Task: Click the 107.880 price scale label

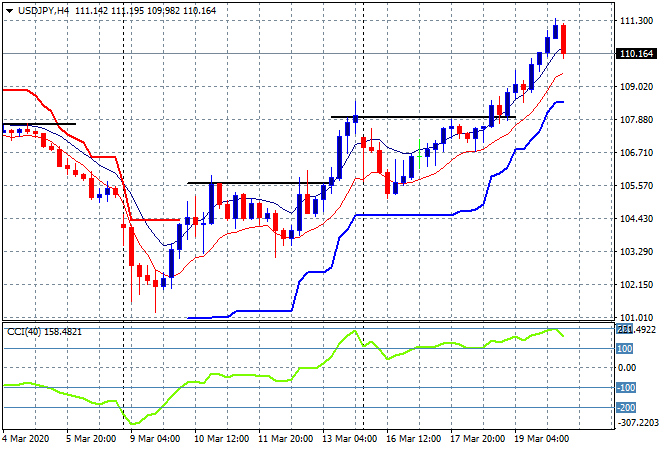Action: (x=636, y=120)
